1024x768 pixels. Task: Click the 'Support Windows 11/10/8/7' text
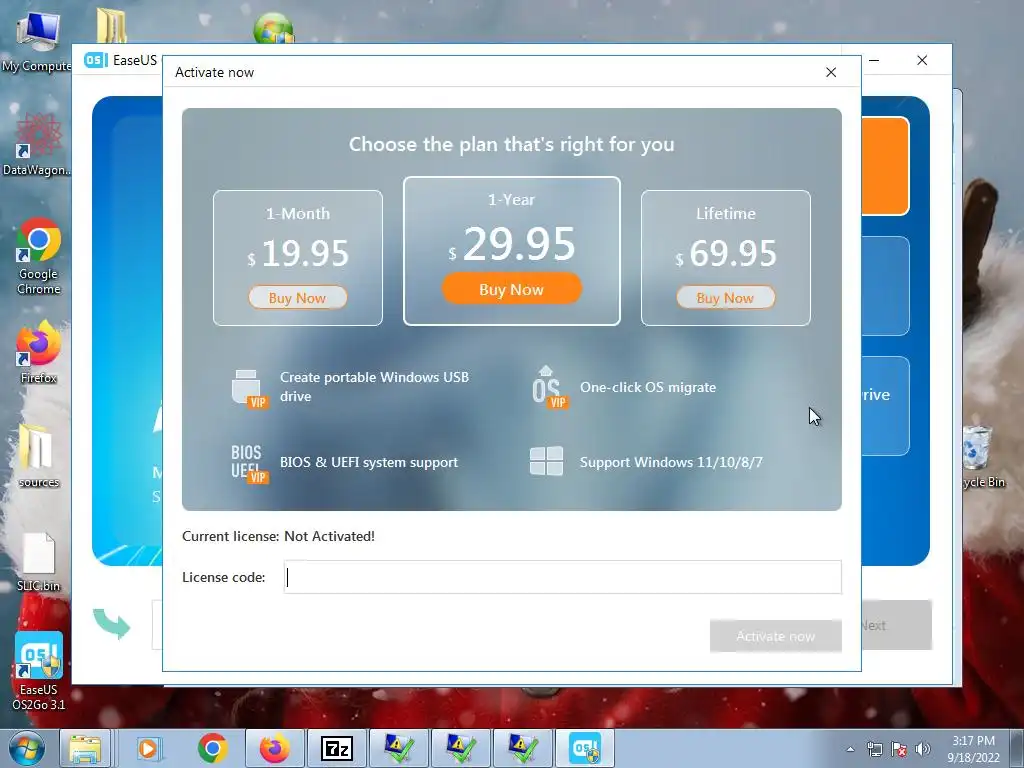click(x=671, y=462)
